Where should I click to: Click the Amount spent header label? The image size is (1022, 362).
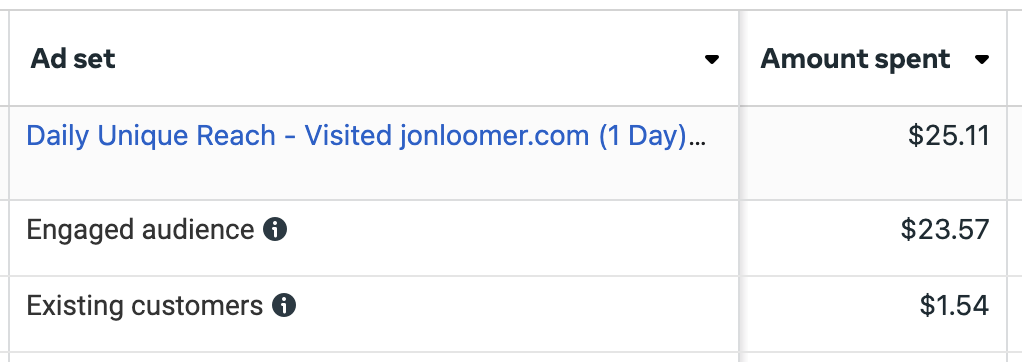855,60
